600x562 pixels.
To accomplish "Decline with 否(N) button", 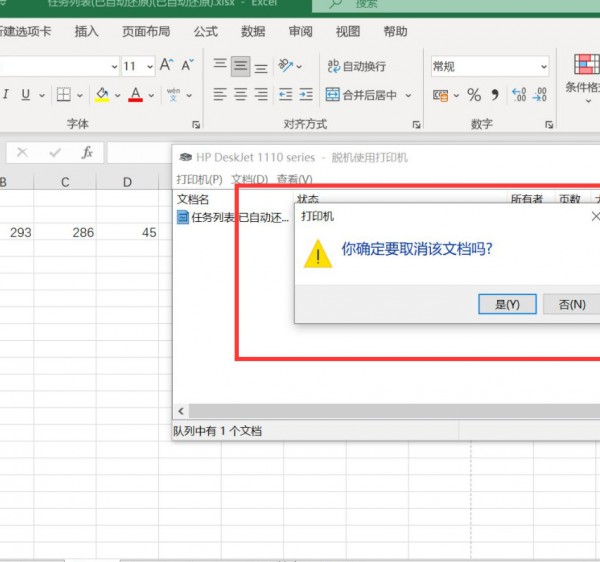I will tap(572, 304).
